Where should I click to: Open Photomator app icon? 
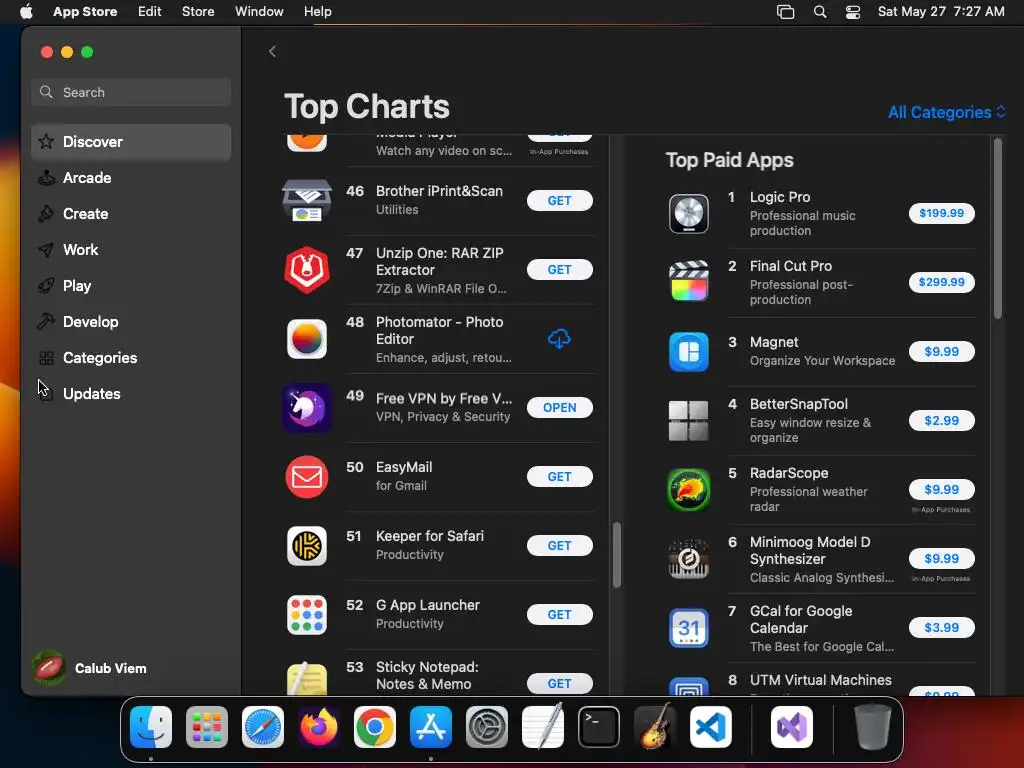tap(307, 339)
